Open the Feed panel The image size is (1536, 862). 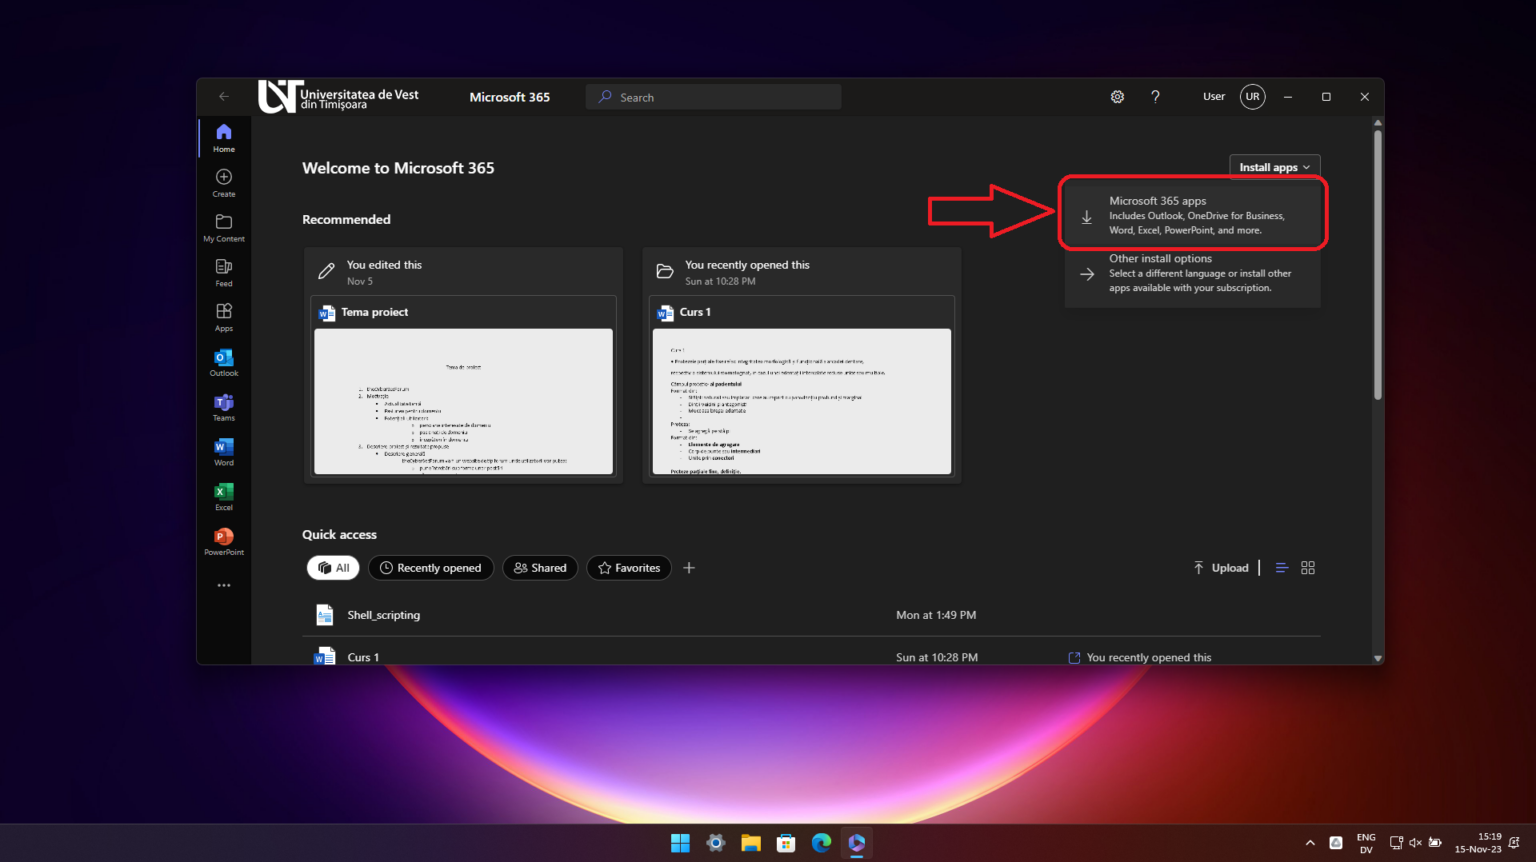click(223, 270)
